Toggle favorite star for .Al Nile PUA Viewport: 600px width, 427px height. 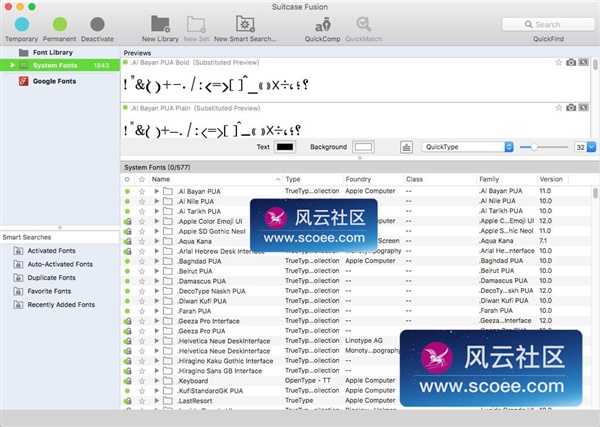pos(142,201)
